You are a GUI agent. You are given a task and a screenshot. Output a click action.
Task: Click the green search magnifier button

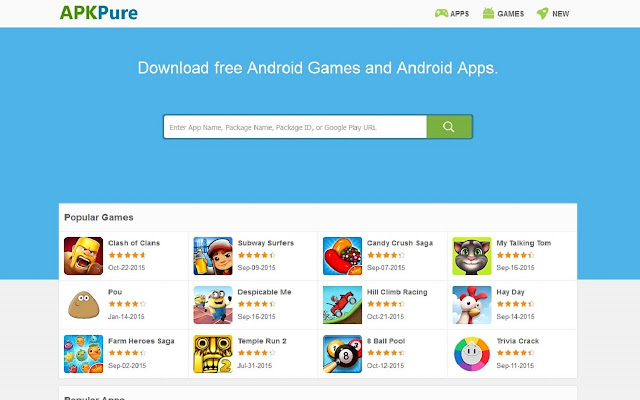point(449,127)
